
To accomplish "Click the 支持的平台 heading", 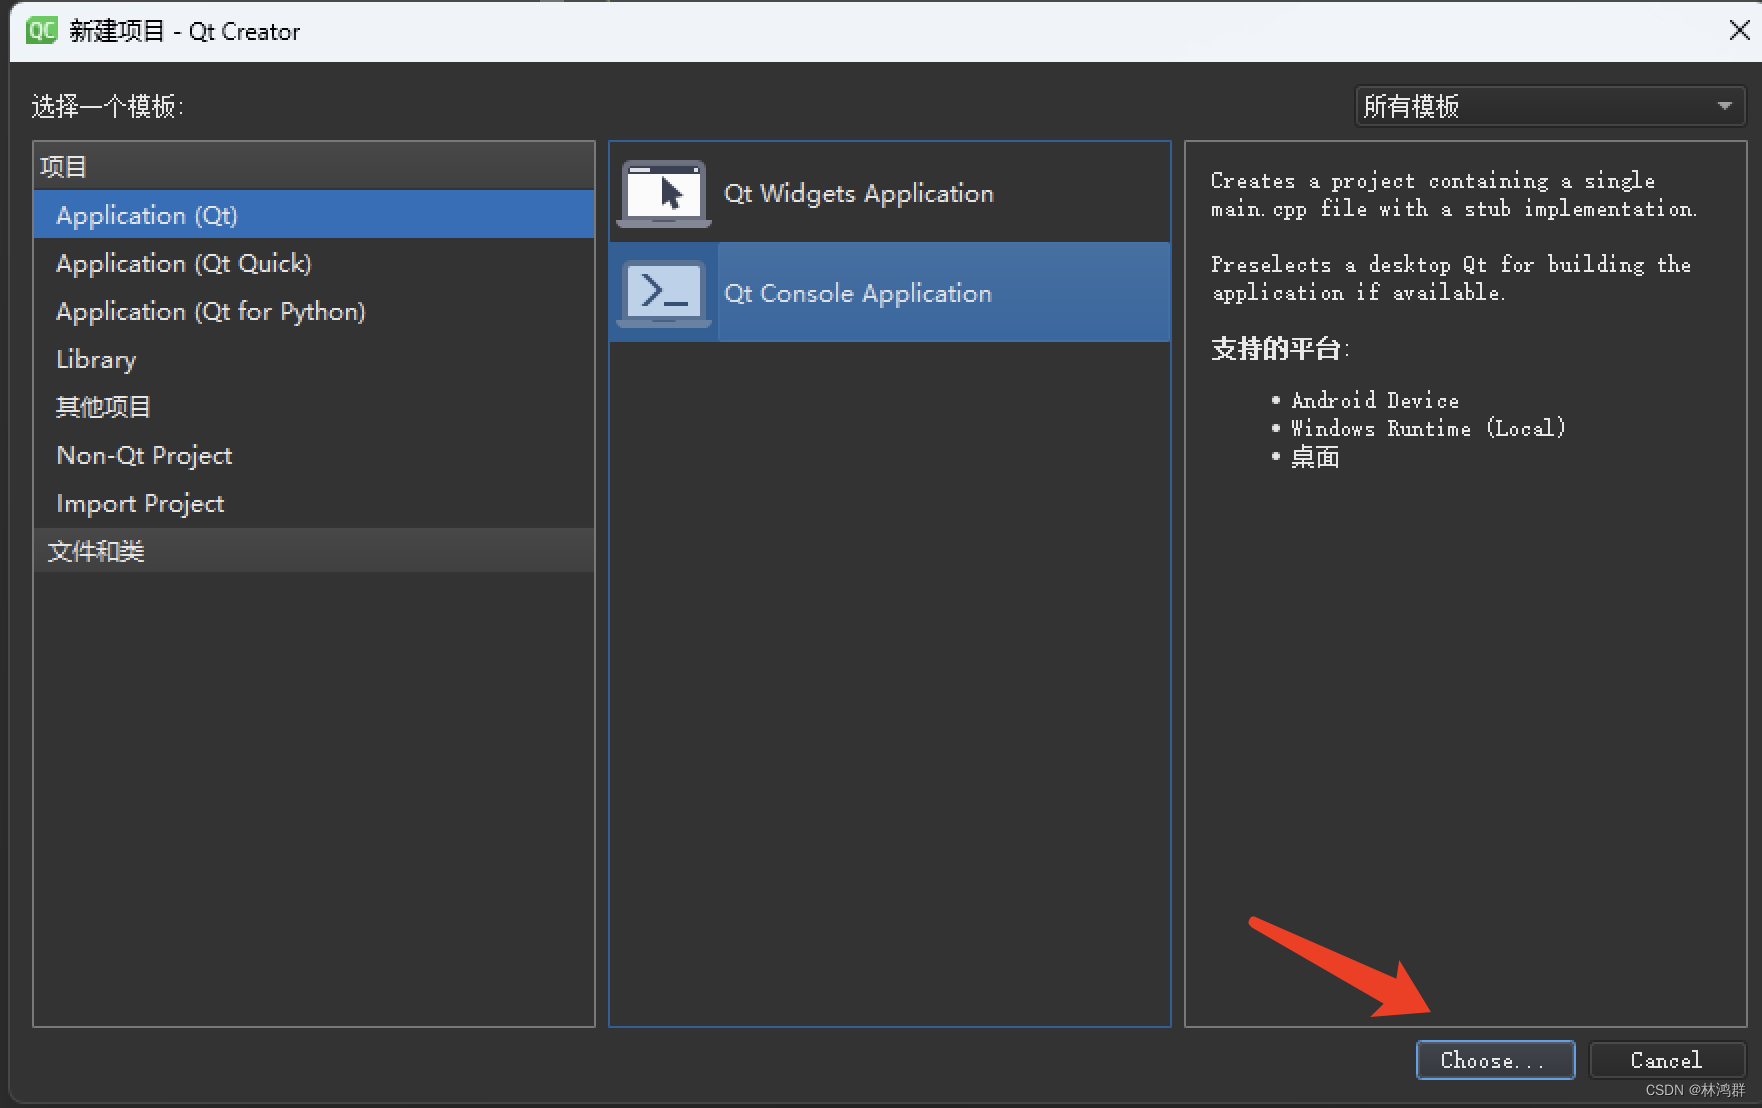I will [x=1280, y=349].
